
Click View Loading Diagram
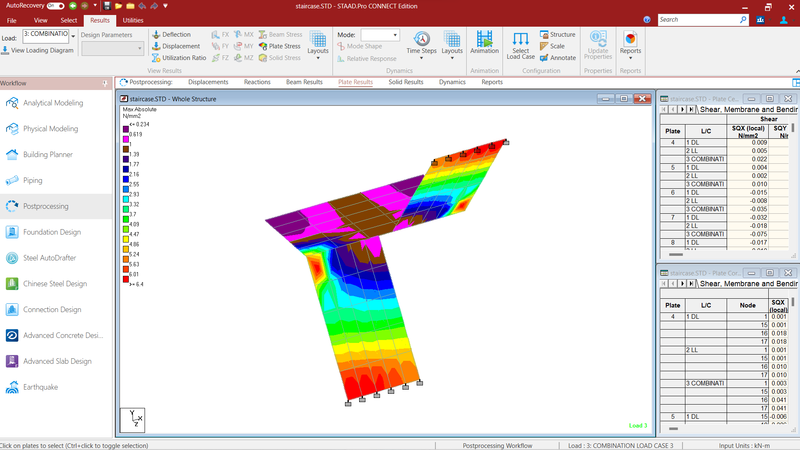(x=37, y=50)
